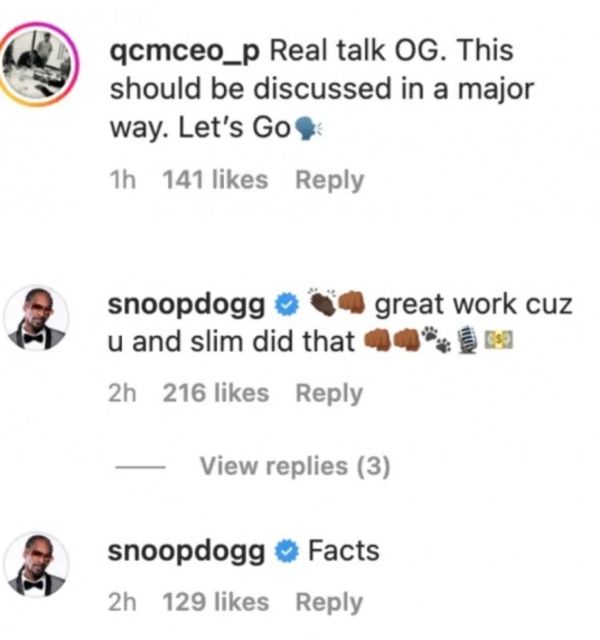Click the studio microphone emoji
Viewport: 600px width, 640px height.
(467, 340)
